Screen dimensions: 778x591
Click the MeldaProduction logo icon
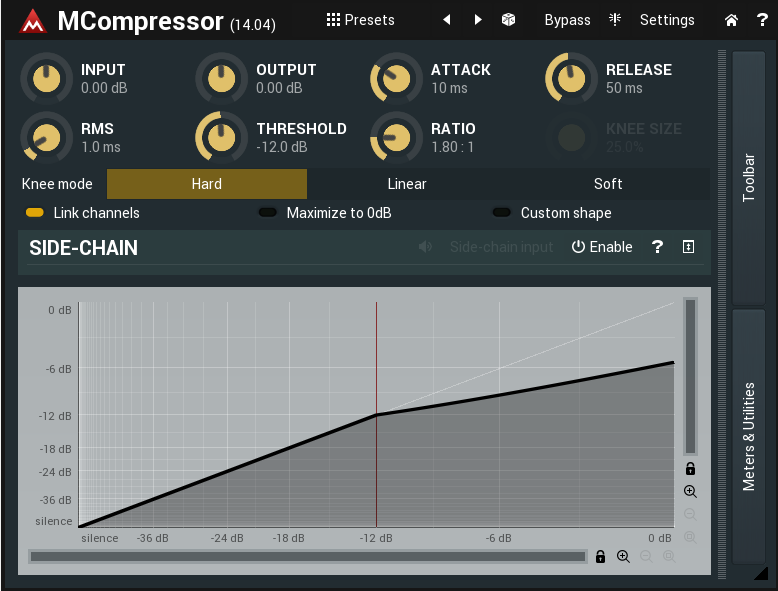click(x=33, y=21)
